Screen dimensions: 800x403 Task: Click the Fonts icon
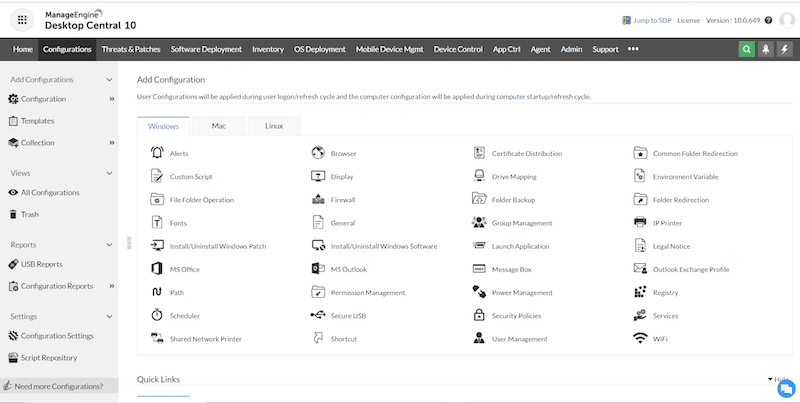pos(157,222)
